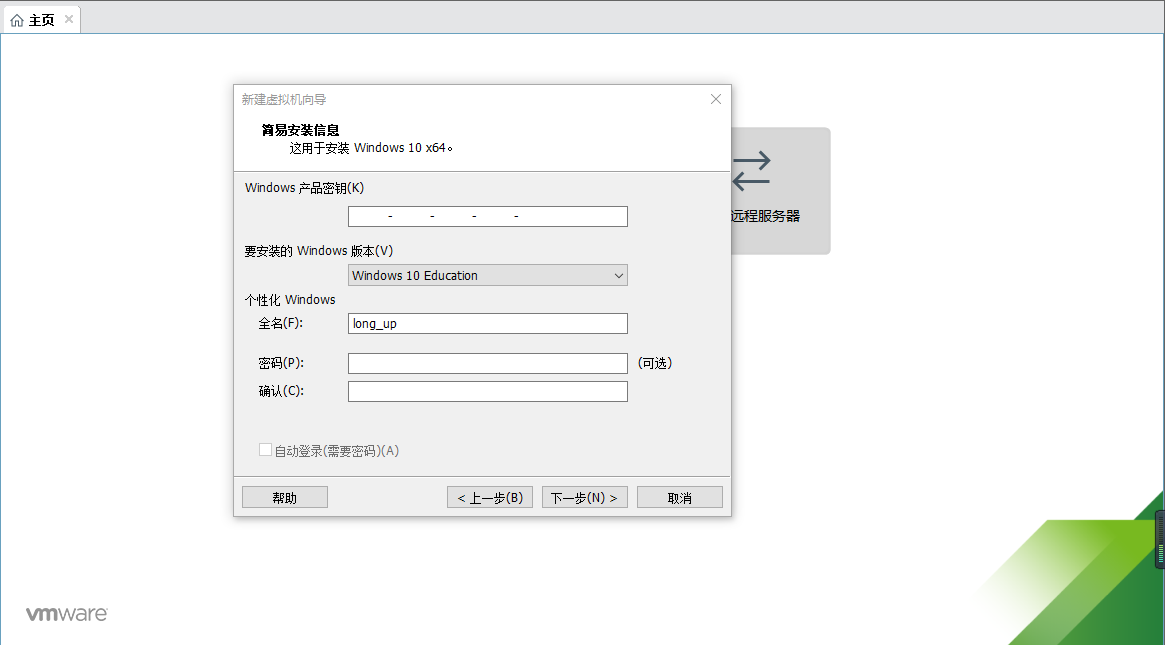Close the 主页 tab with its X
This screenshot has height=645, width=1165.
68,19
